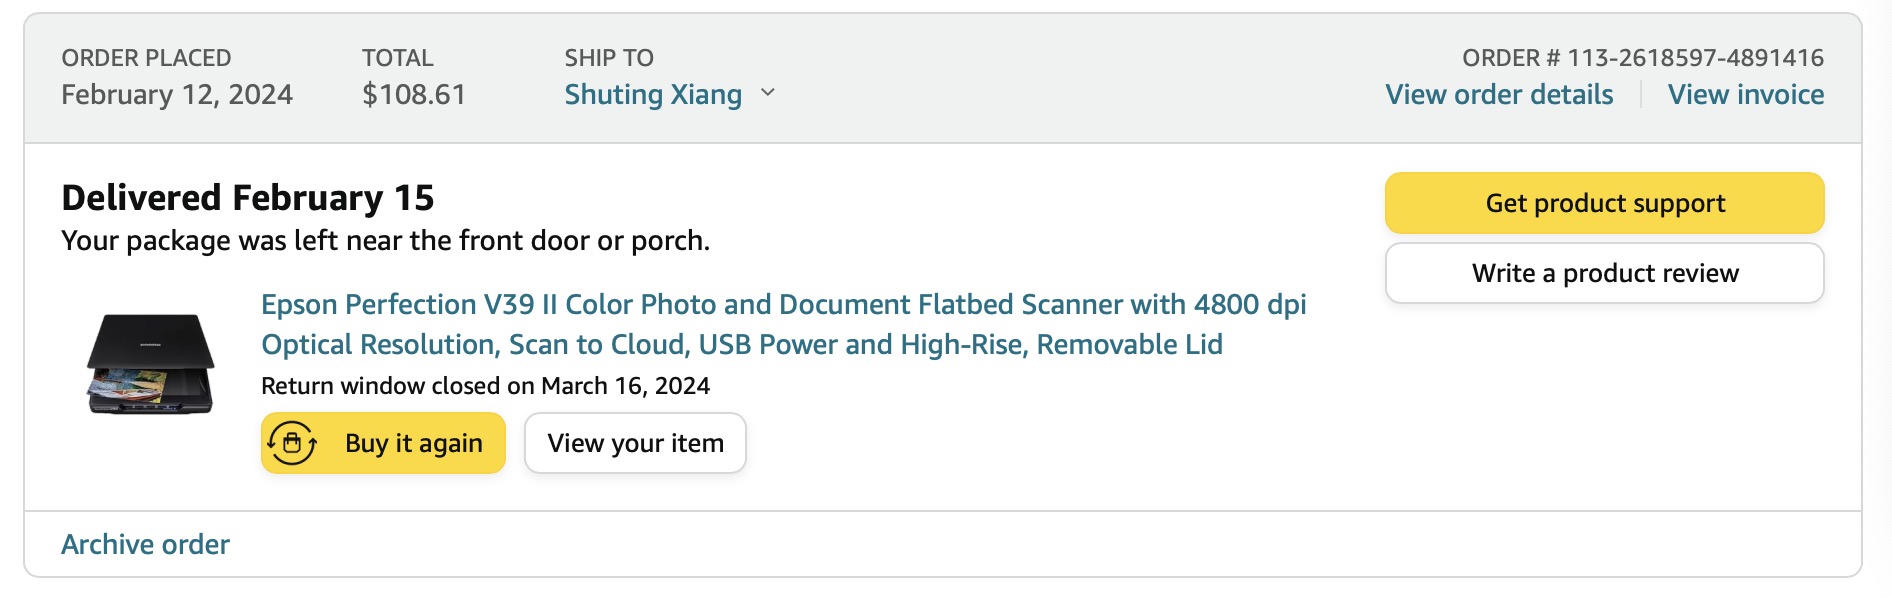Expand the chevron beside Shuting Xiang

[x=768, y=93]
